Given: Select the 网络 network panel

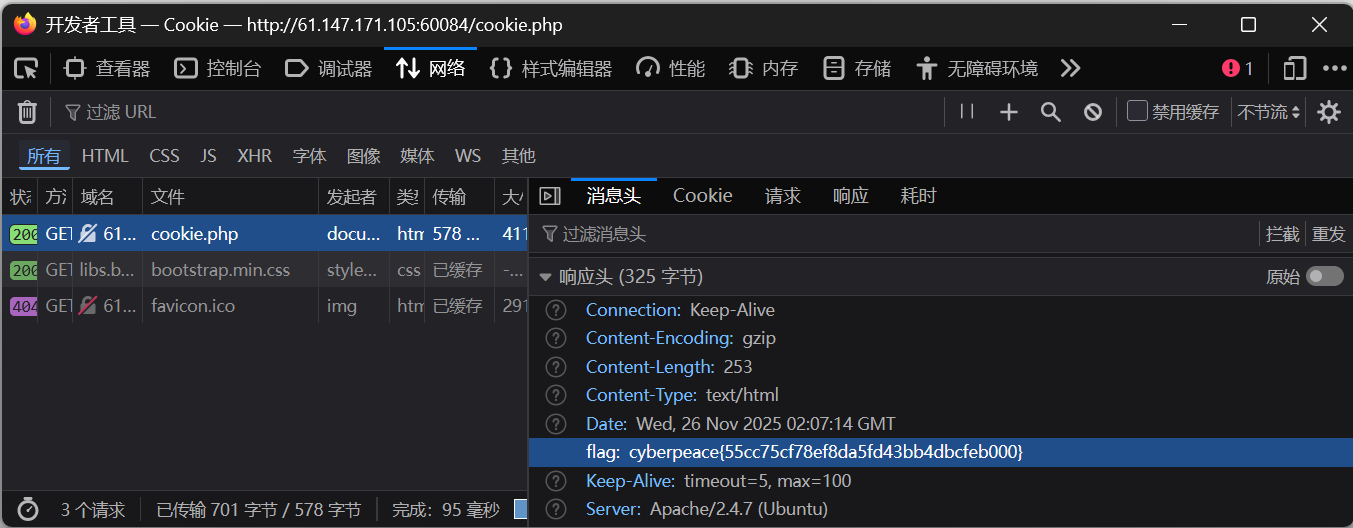Looking at the screenshot, I should [431, 68].
